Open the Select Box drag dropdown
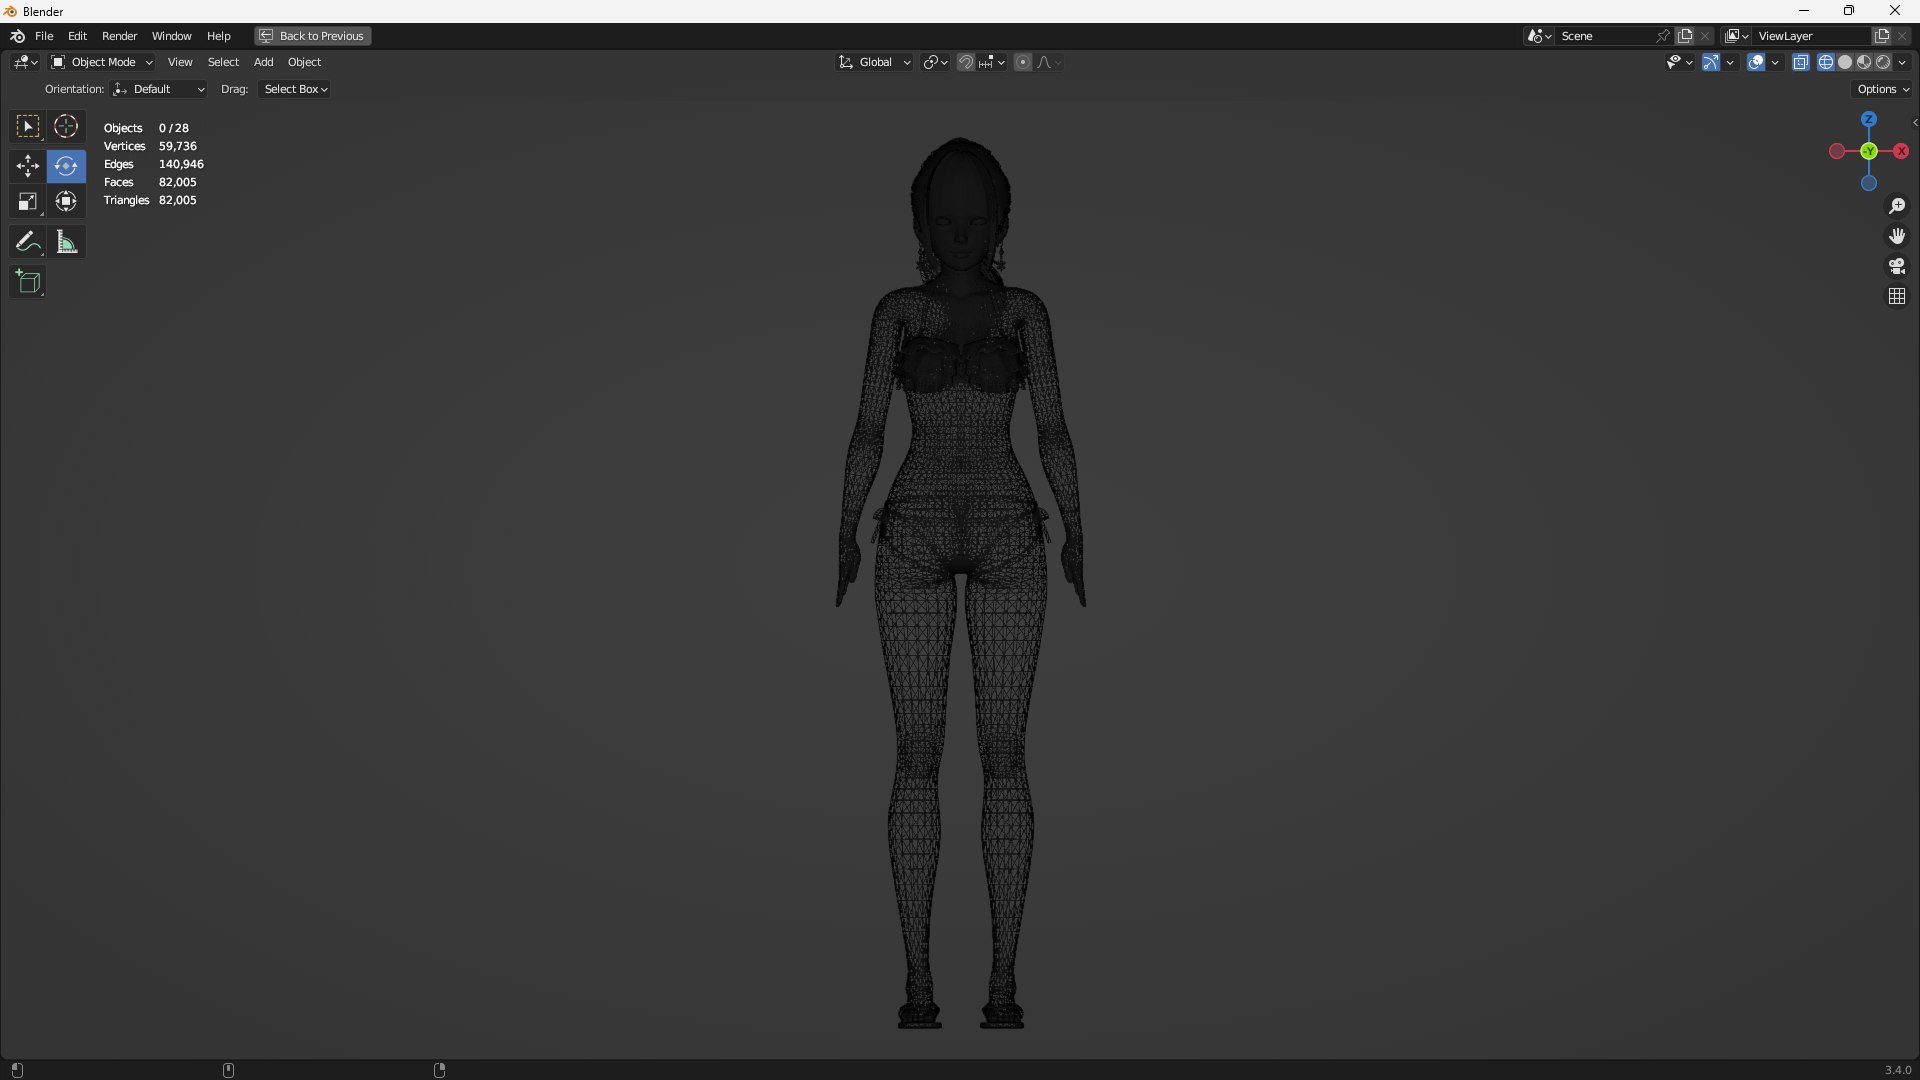Image resolution: width=1920 pixels, height=1080 pixels. (x=295, y=89)
